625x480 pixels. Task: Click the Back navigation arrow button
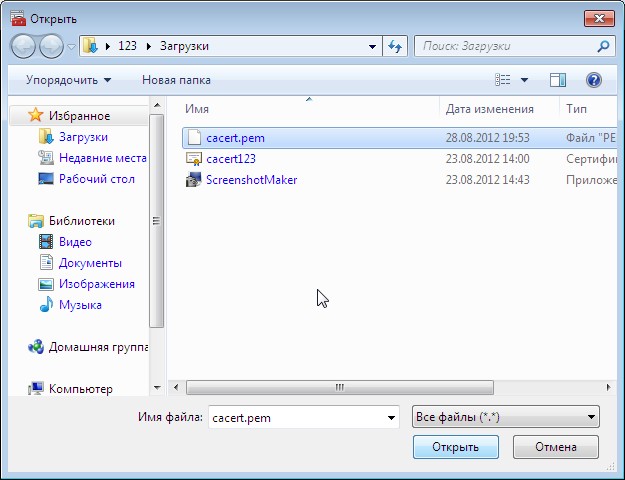point(23,46)
